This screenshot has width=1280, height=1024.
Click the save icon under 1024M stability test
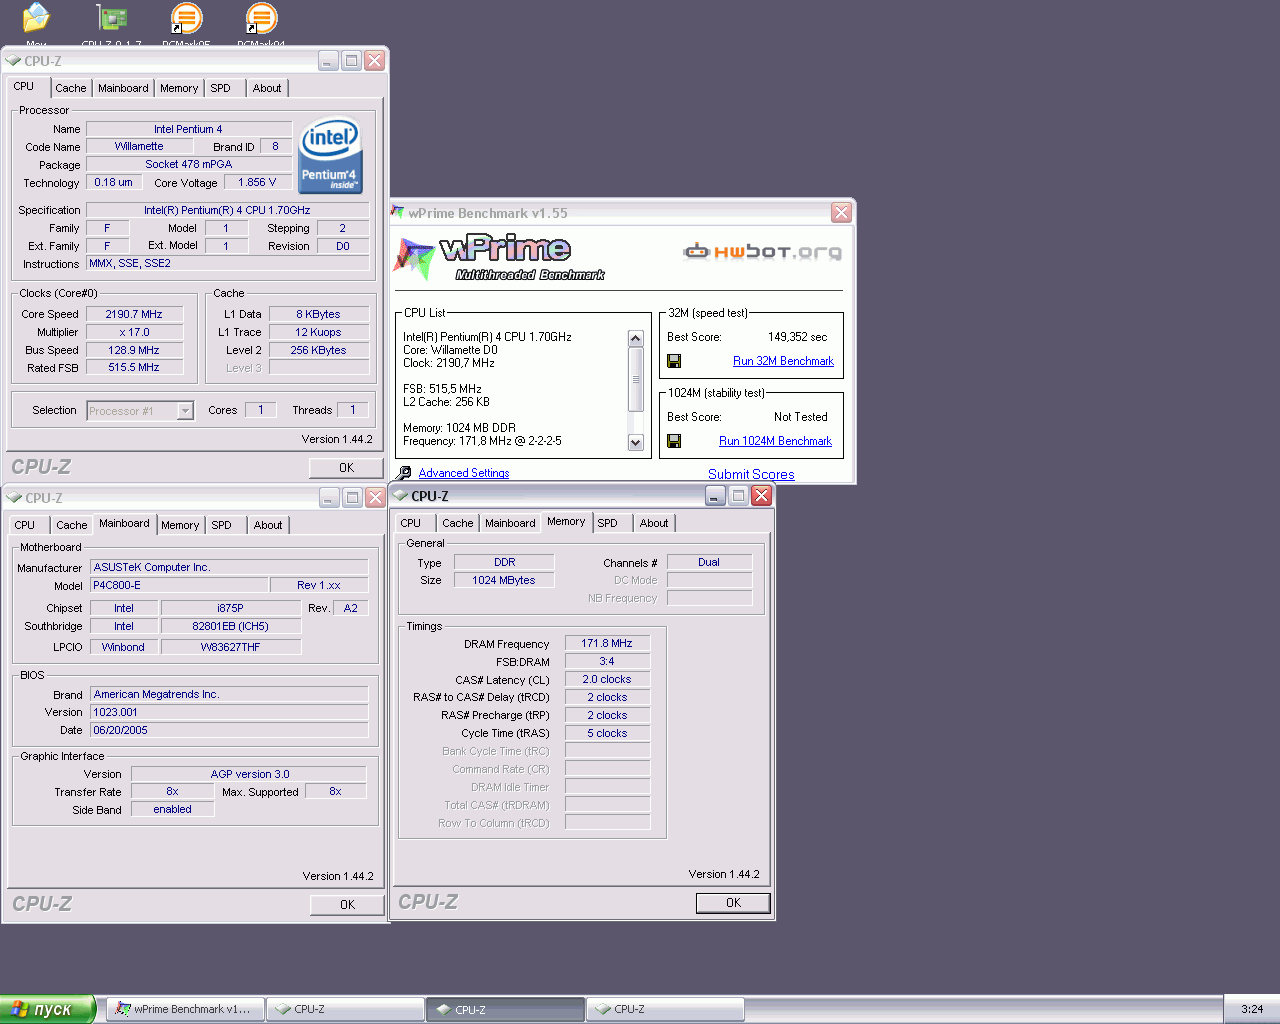(674, 441)
